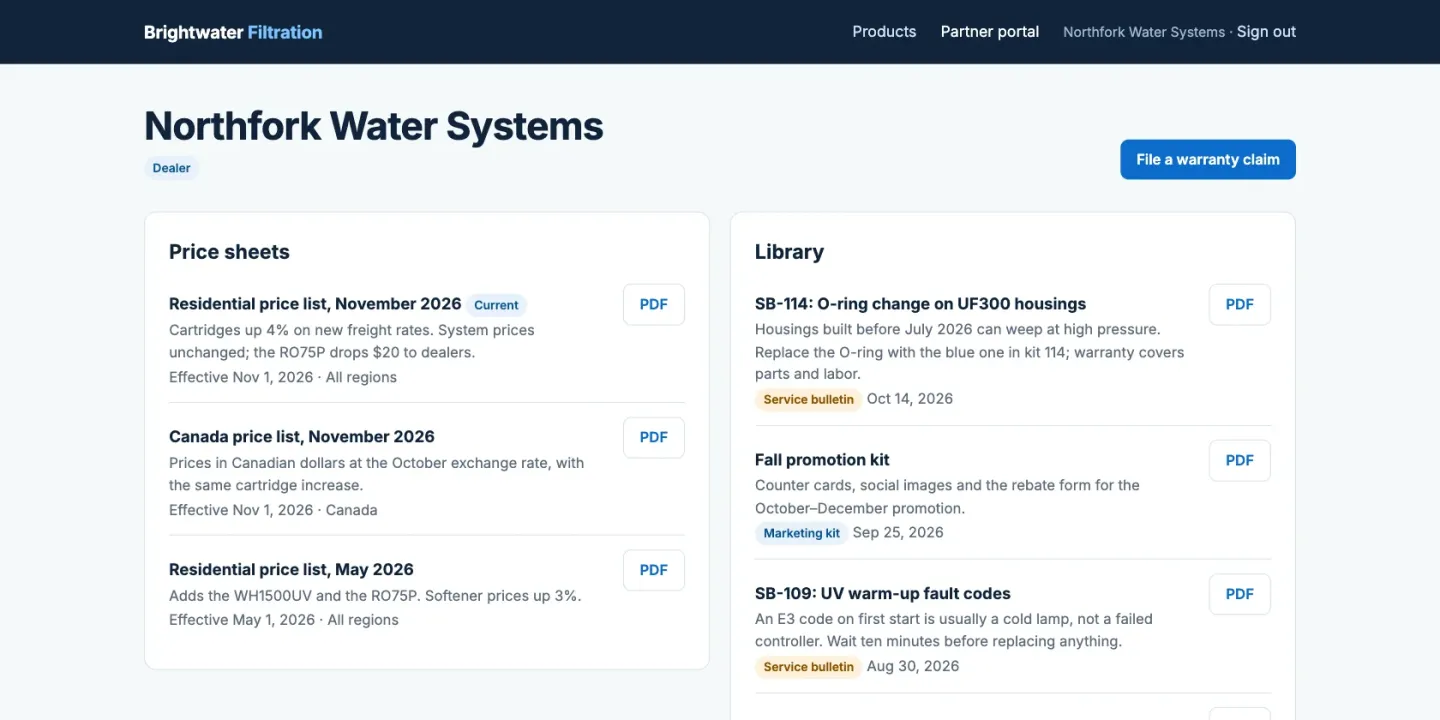The image size is (1440, 720).
Task: Open the Products menu item
Action: click(884, 32)
